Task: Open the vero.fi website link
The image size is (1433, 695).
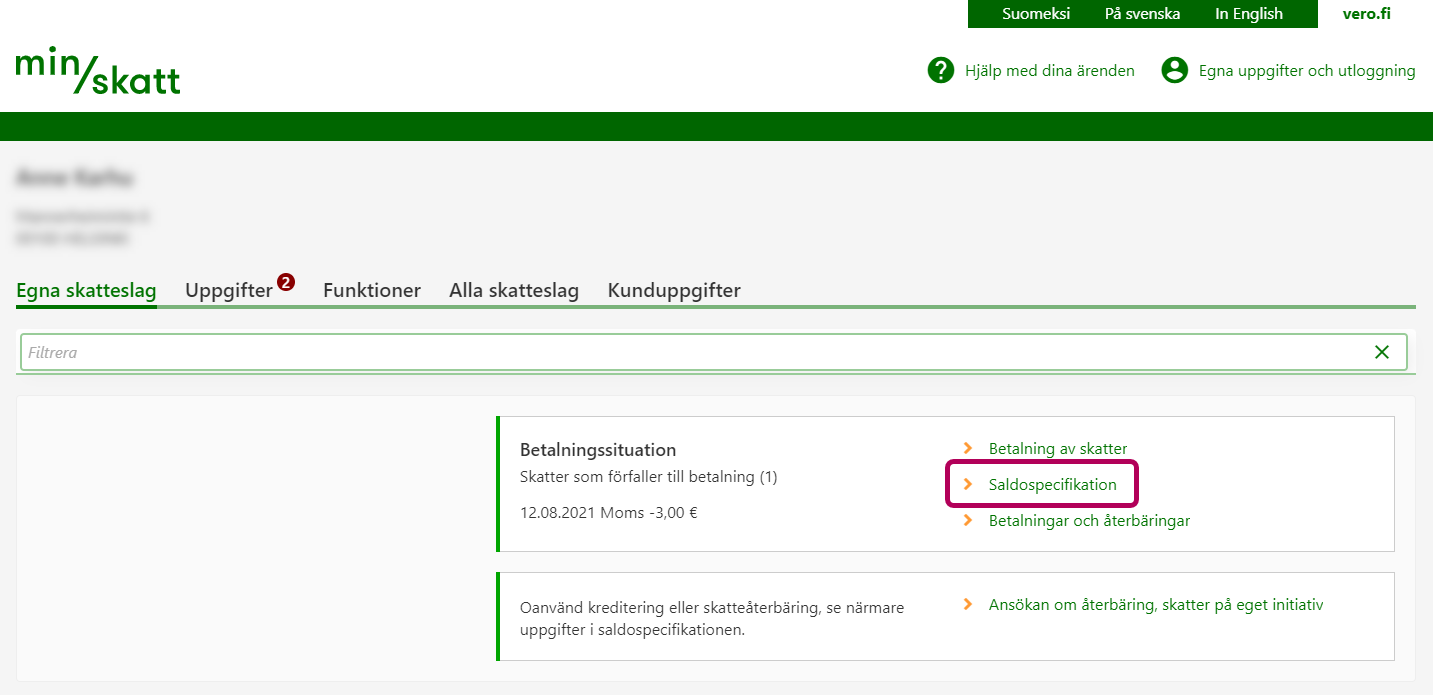Action: [x=1366, y=14]
